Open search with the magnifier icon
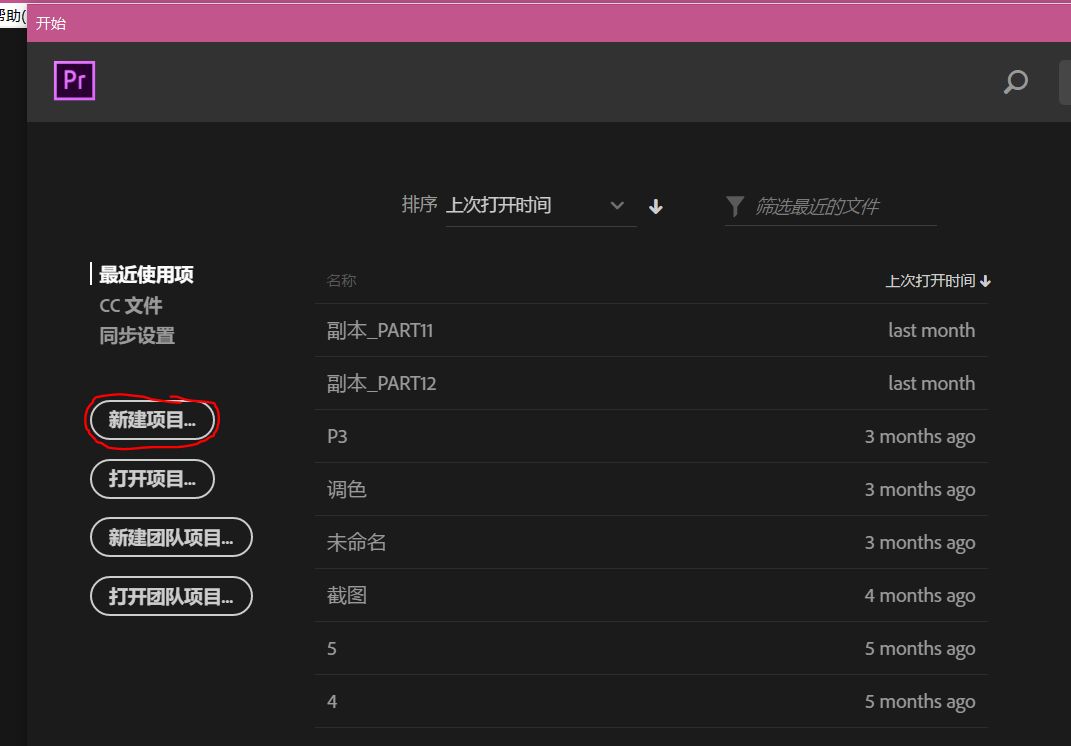Viewport: 1071px width, 746px height. [1016, 82]
